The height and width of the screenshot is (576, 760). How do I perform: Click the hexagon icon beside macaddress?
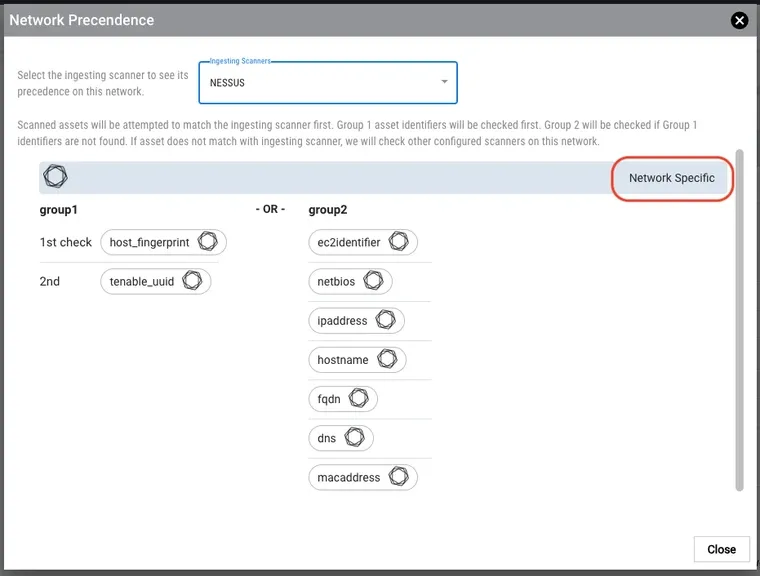pyautogui.click(x=399, y=477)
